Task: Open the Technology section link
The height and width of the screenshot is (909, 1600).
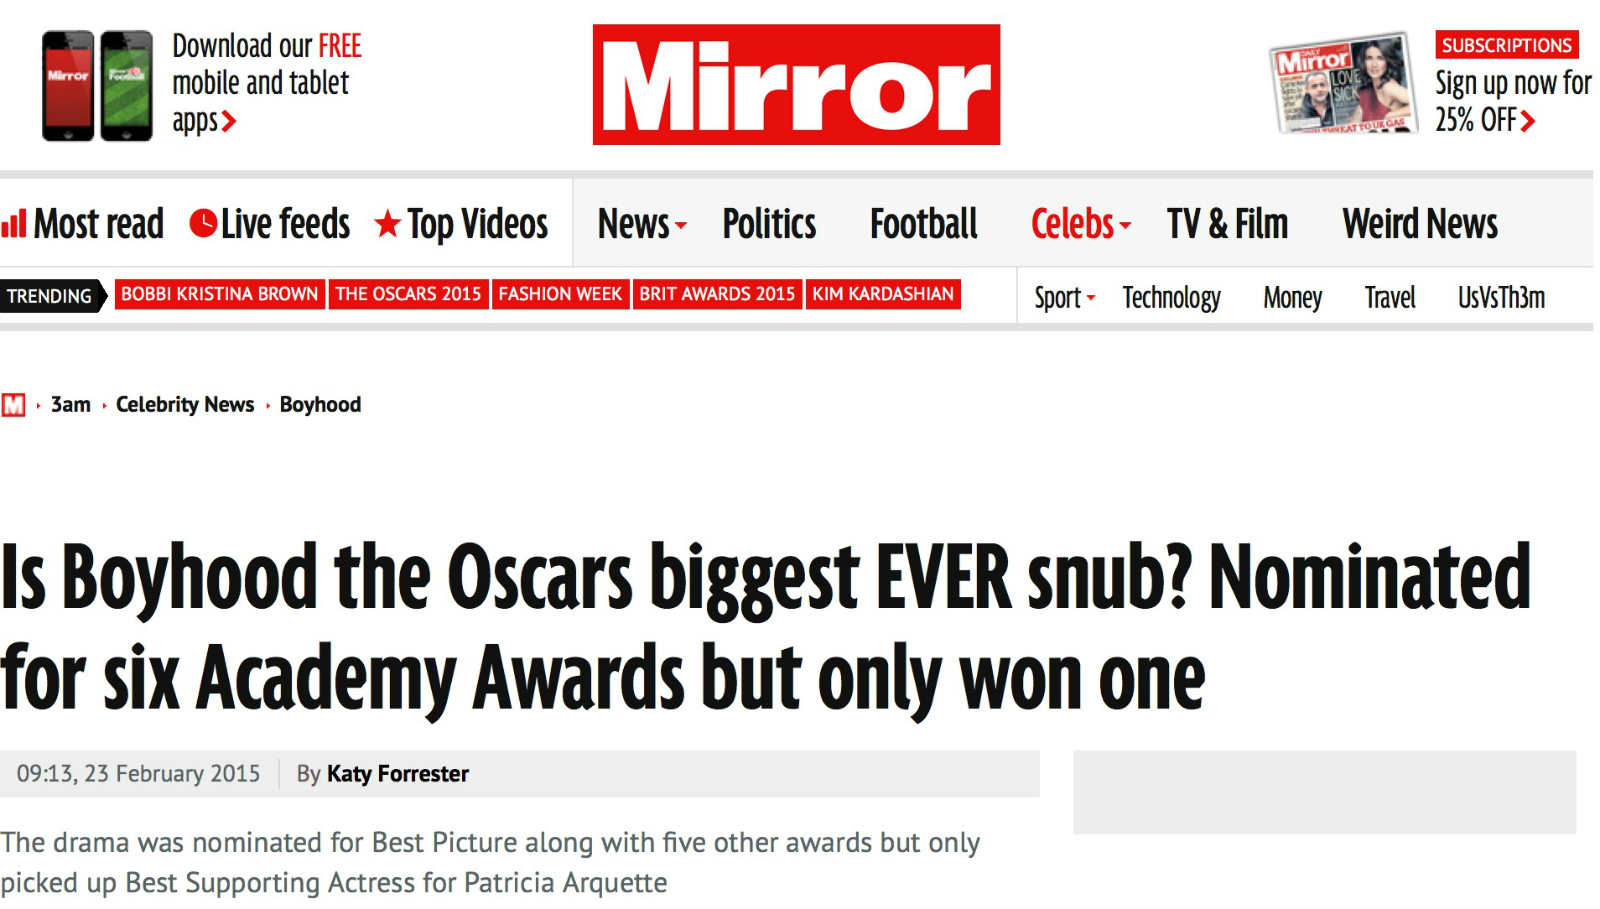Action: (x=1171, y=298)
